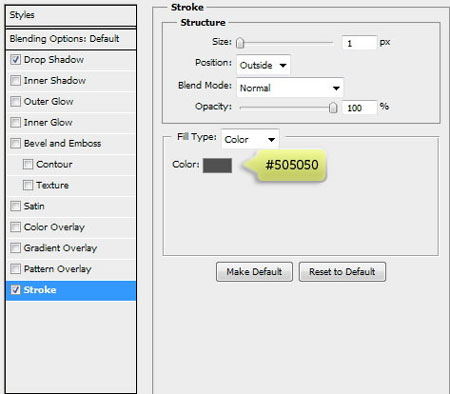This screenshot has width=450, height=394.
Task: Toggle the Drop Shadow checkbox
Action: click(15, 60)
